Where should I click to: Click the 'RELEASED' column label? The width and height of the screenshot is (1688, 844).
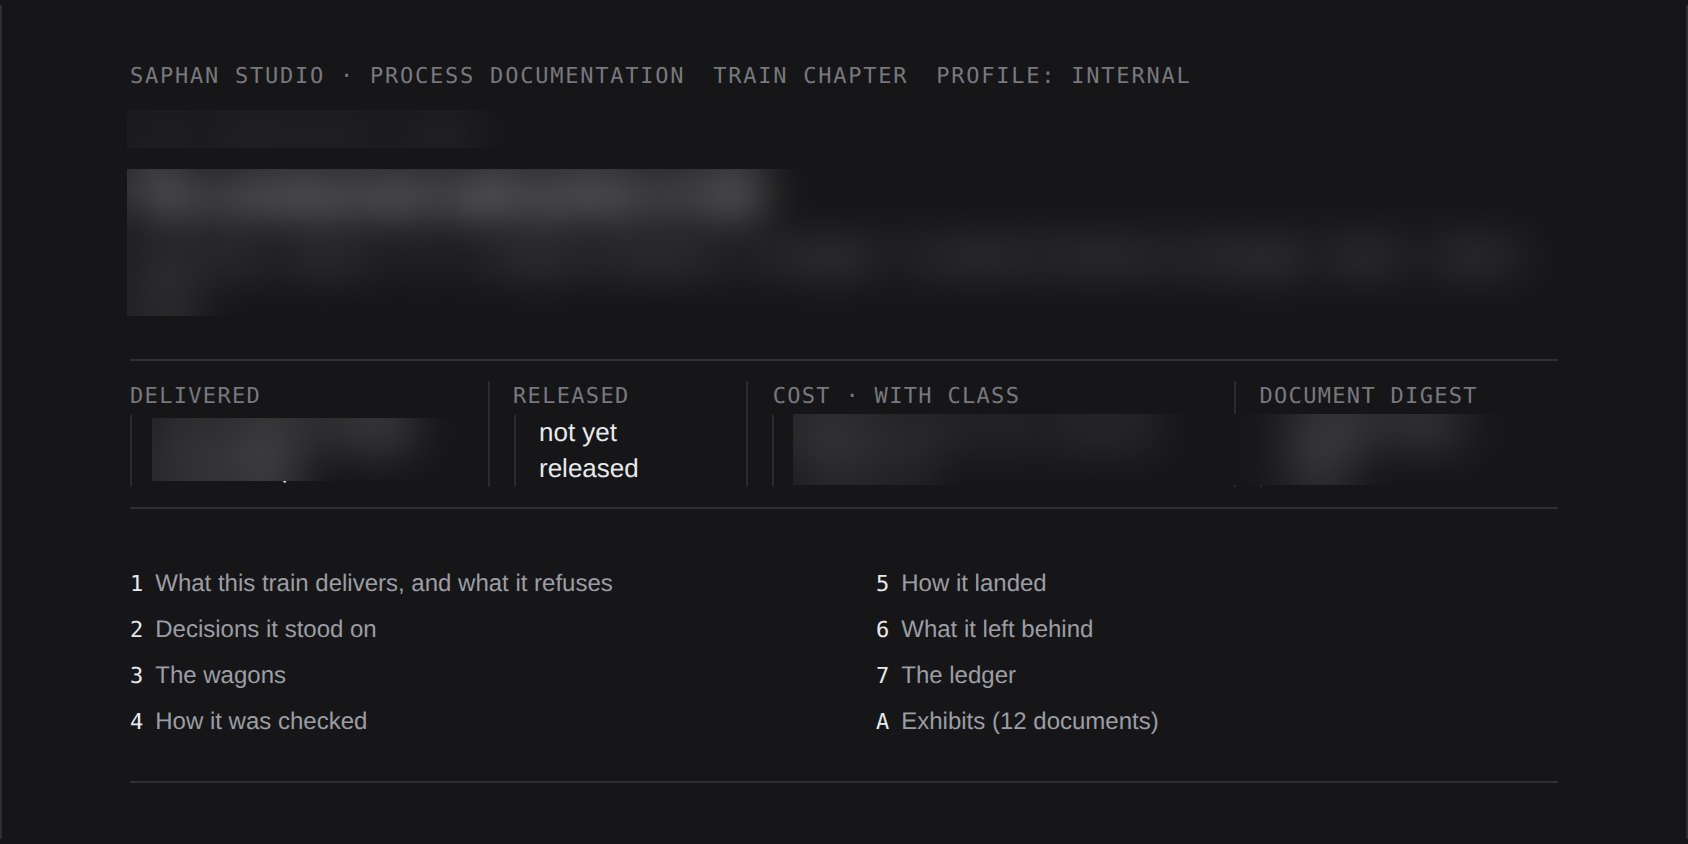click(571, 396)
